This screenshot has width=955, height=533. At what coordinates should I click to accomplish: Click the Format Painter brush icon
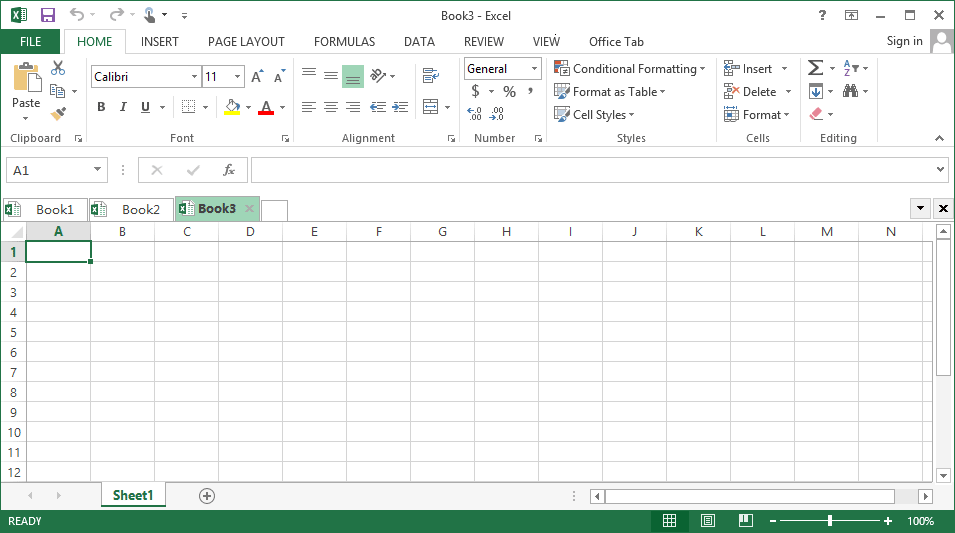tap(58, 114)
